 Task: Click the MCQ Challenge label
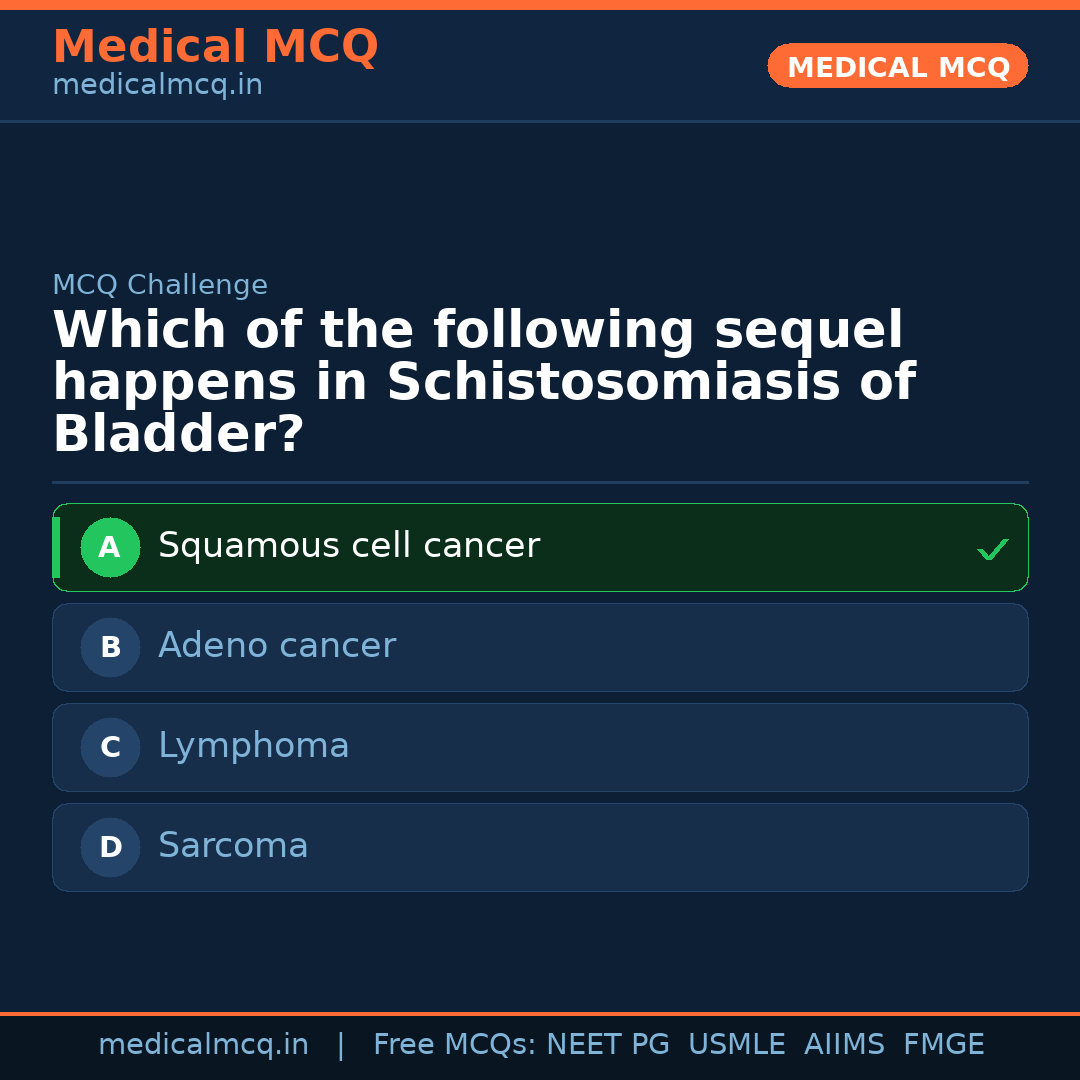tap(160, 285)
